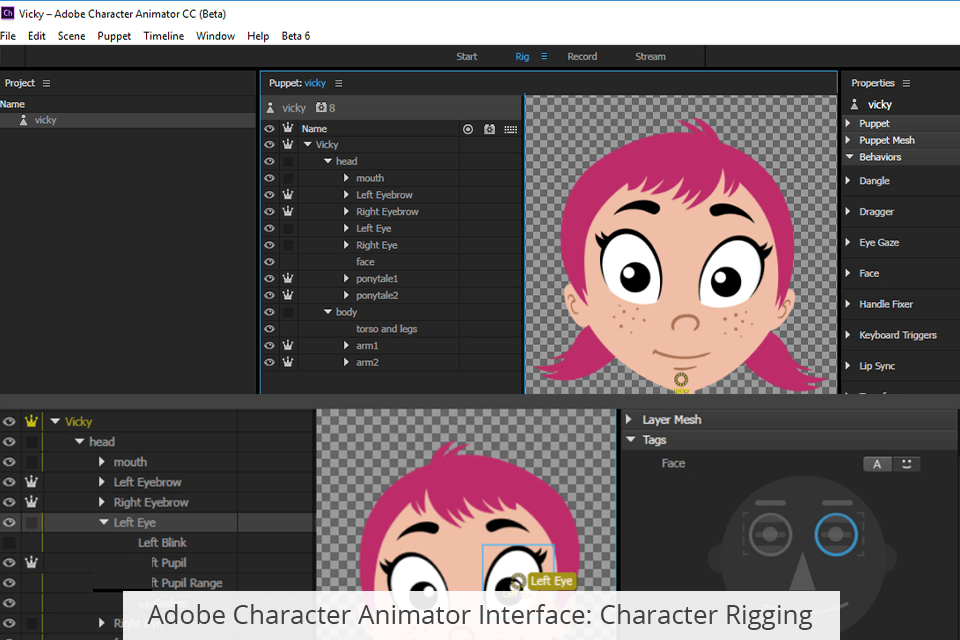Viewport: 960px width, 640px height.
Task: Toggle visibility of the body group
Action: pos(269,312)
